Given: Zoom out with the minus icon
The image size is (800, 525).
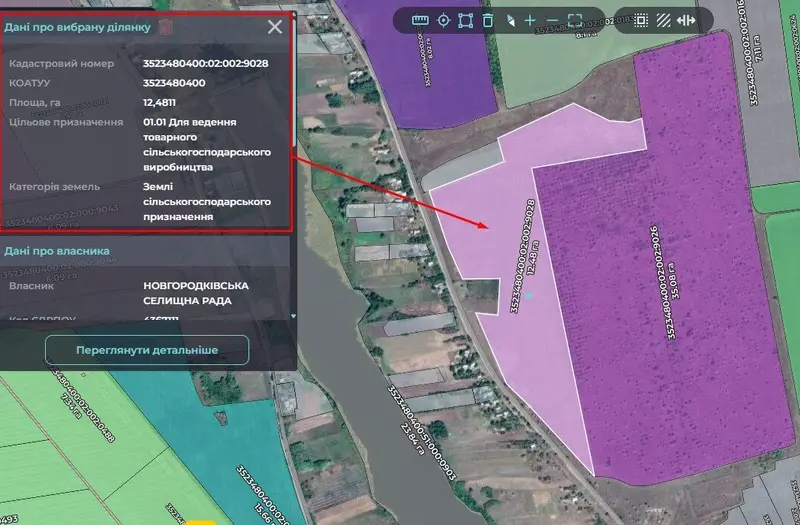Looking at the screenshot, I should (x=553, y=20).
